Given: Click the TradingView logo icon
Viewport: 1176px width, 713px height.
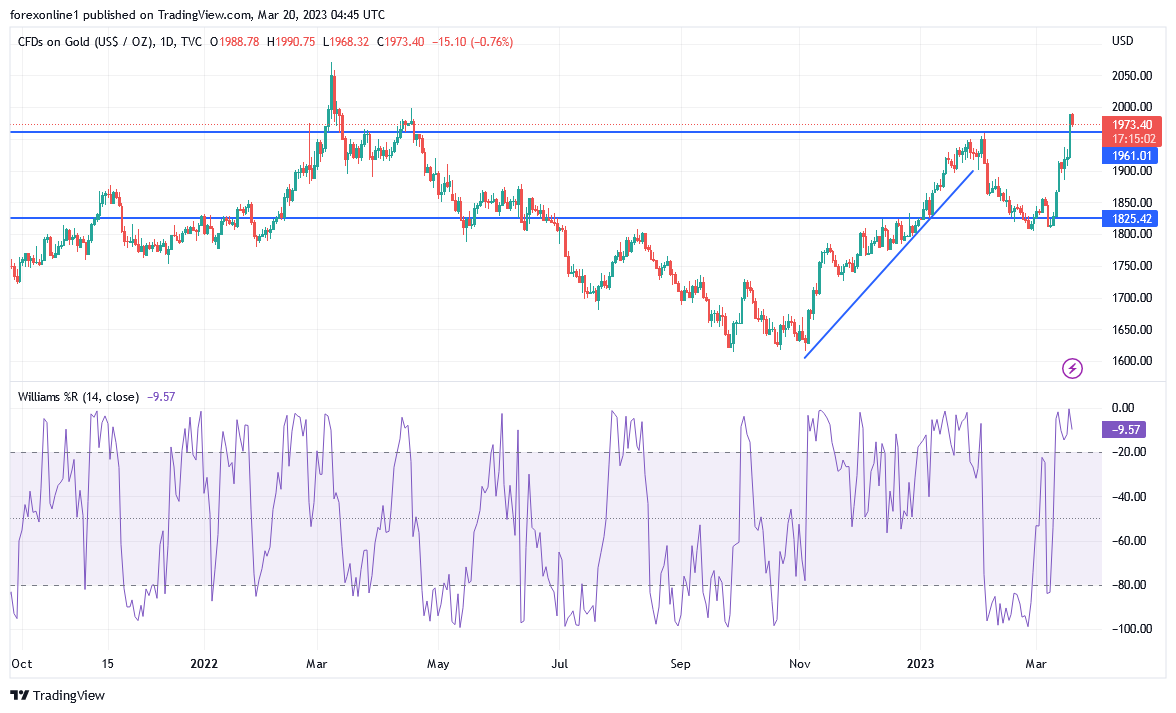Looking at the screenshot, I should (20, 695).
